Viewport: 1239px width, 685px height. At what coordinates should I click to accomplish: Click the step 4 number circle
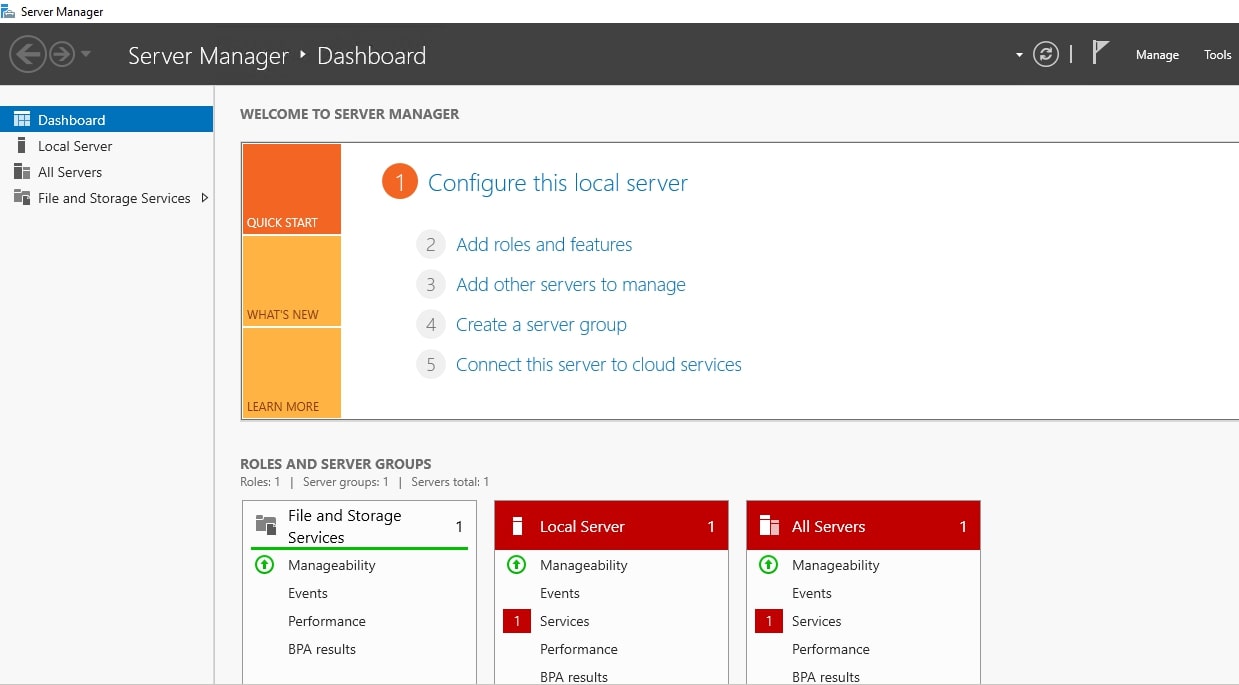coord(430,324)
